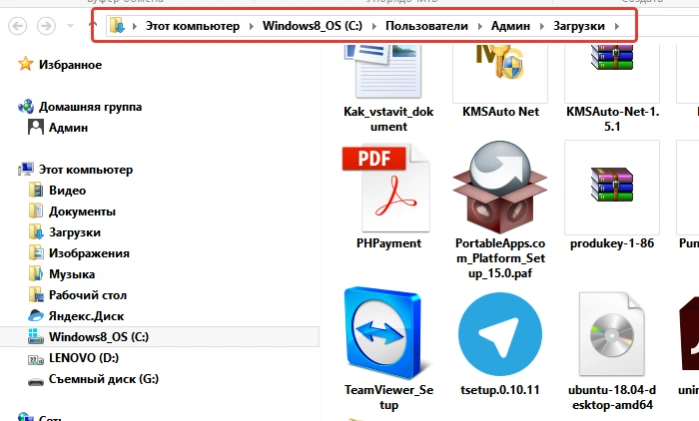The image size is (699, 421).
Task: Select the PHPayment PDF file icon
Action: click(x=388, y=188)
